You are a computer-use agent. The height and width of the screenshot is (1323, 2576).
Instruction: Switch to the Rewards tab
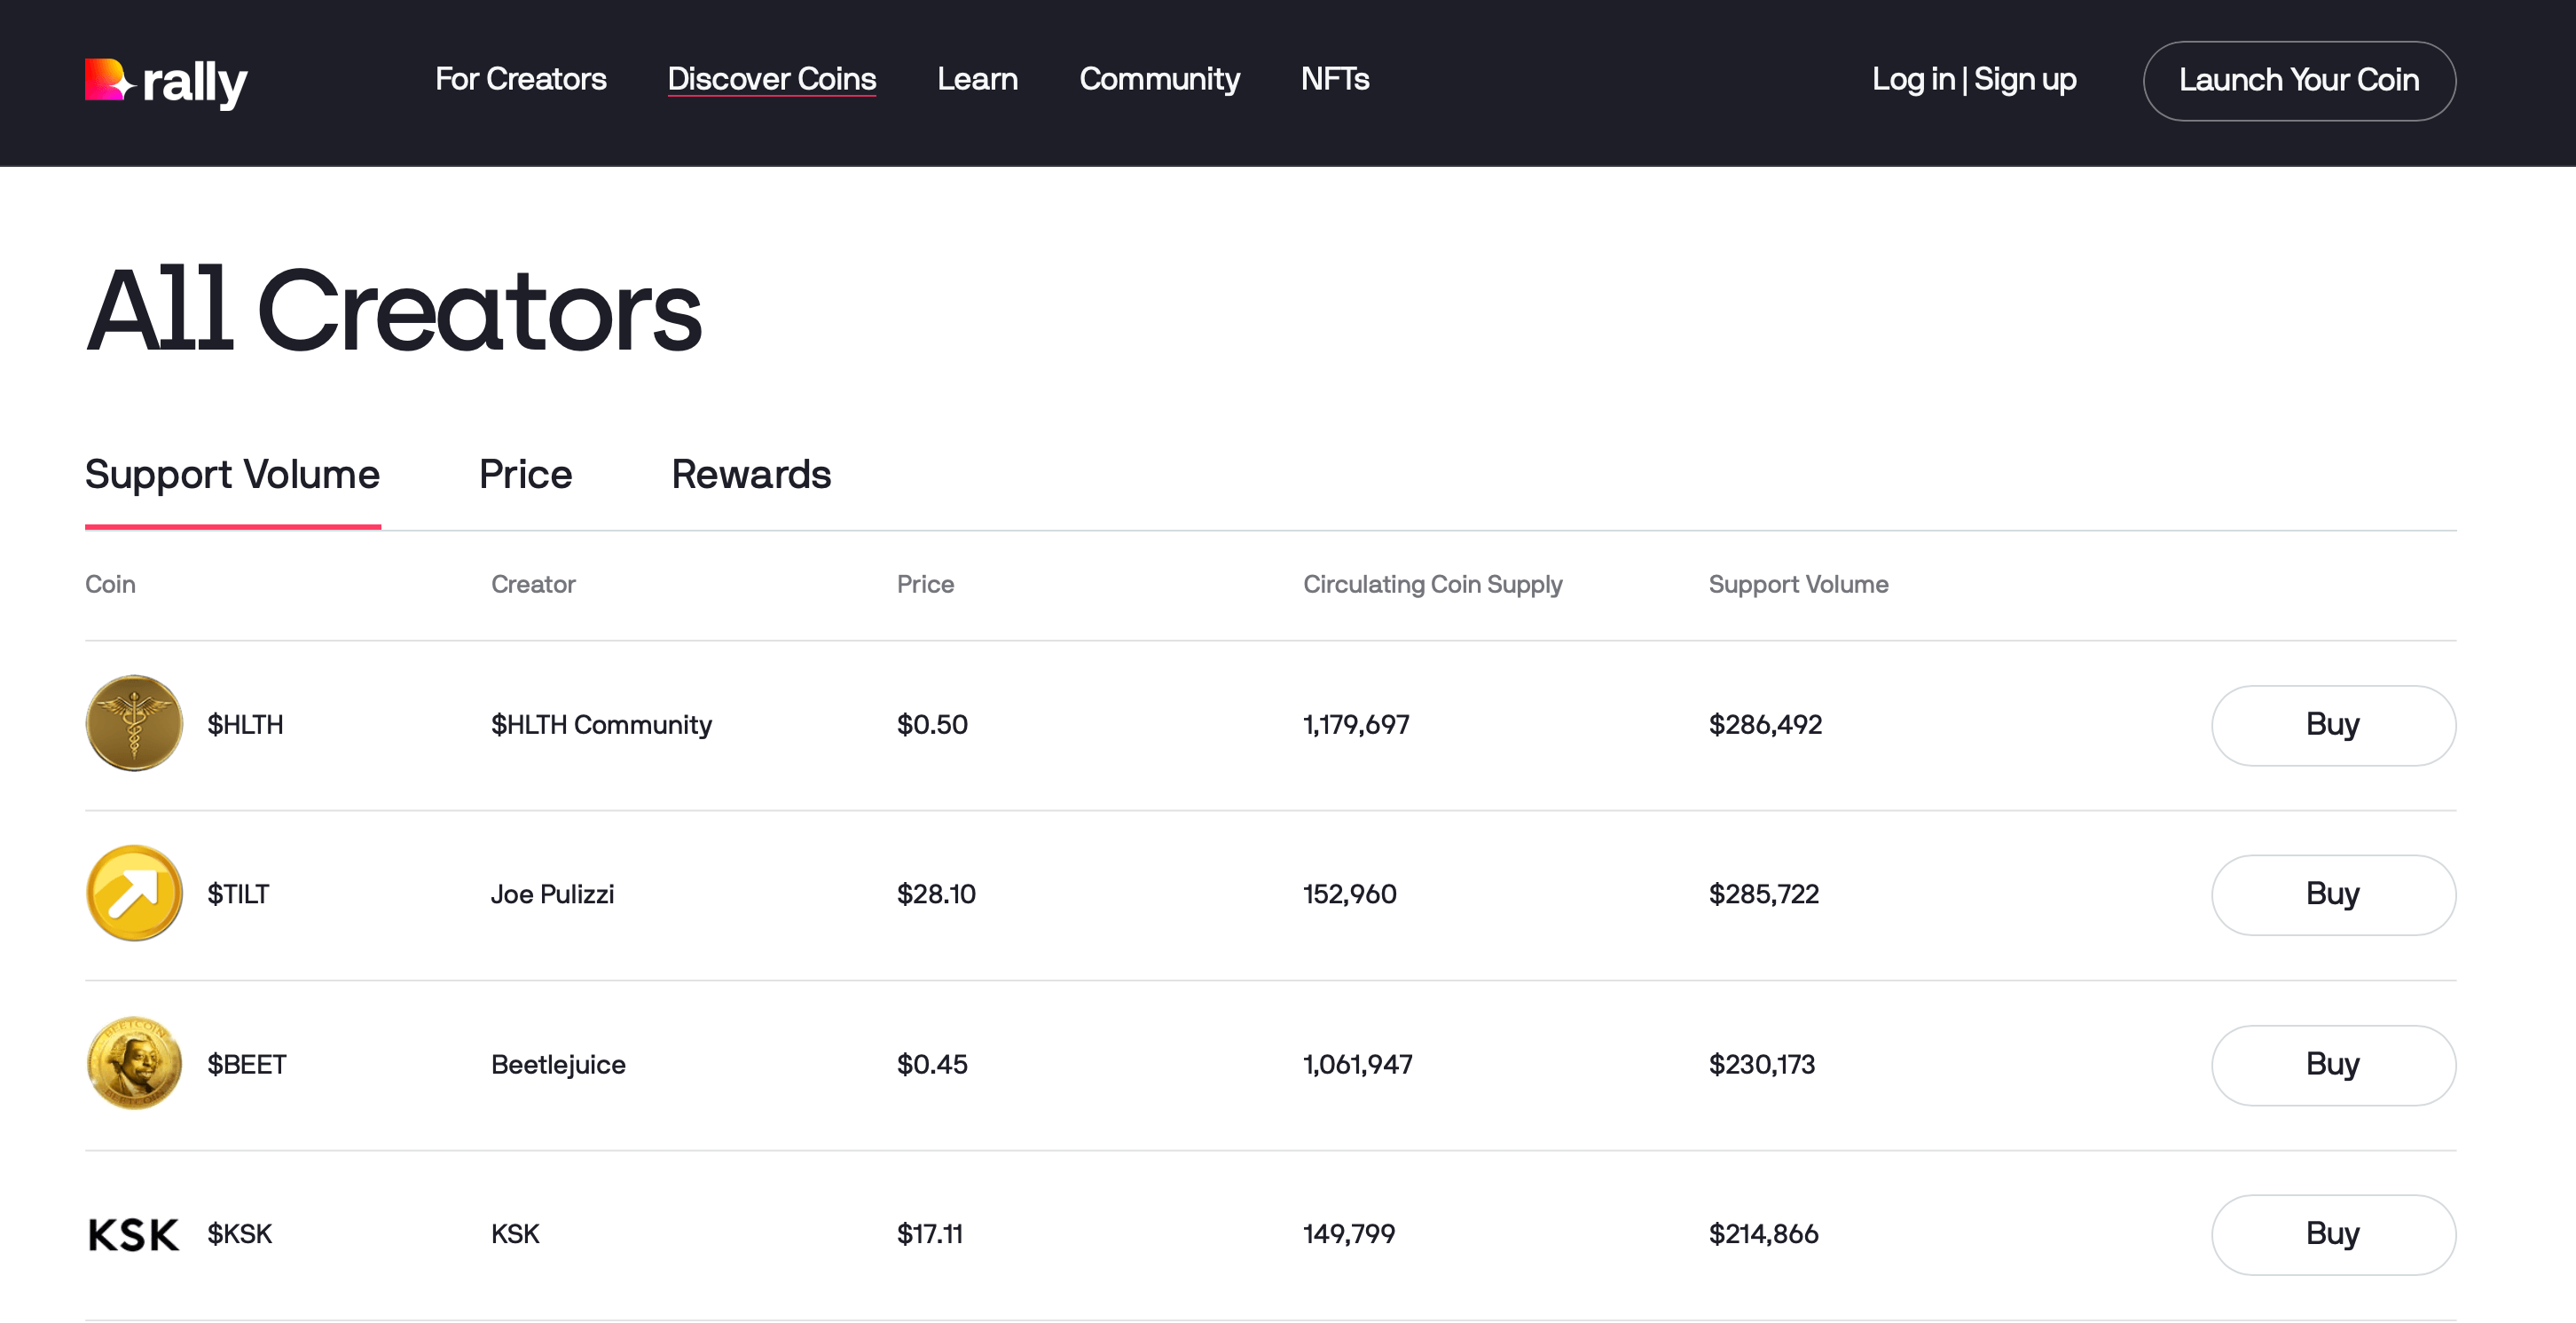(x=751, y=475)
